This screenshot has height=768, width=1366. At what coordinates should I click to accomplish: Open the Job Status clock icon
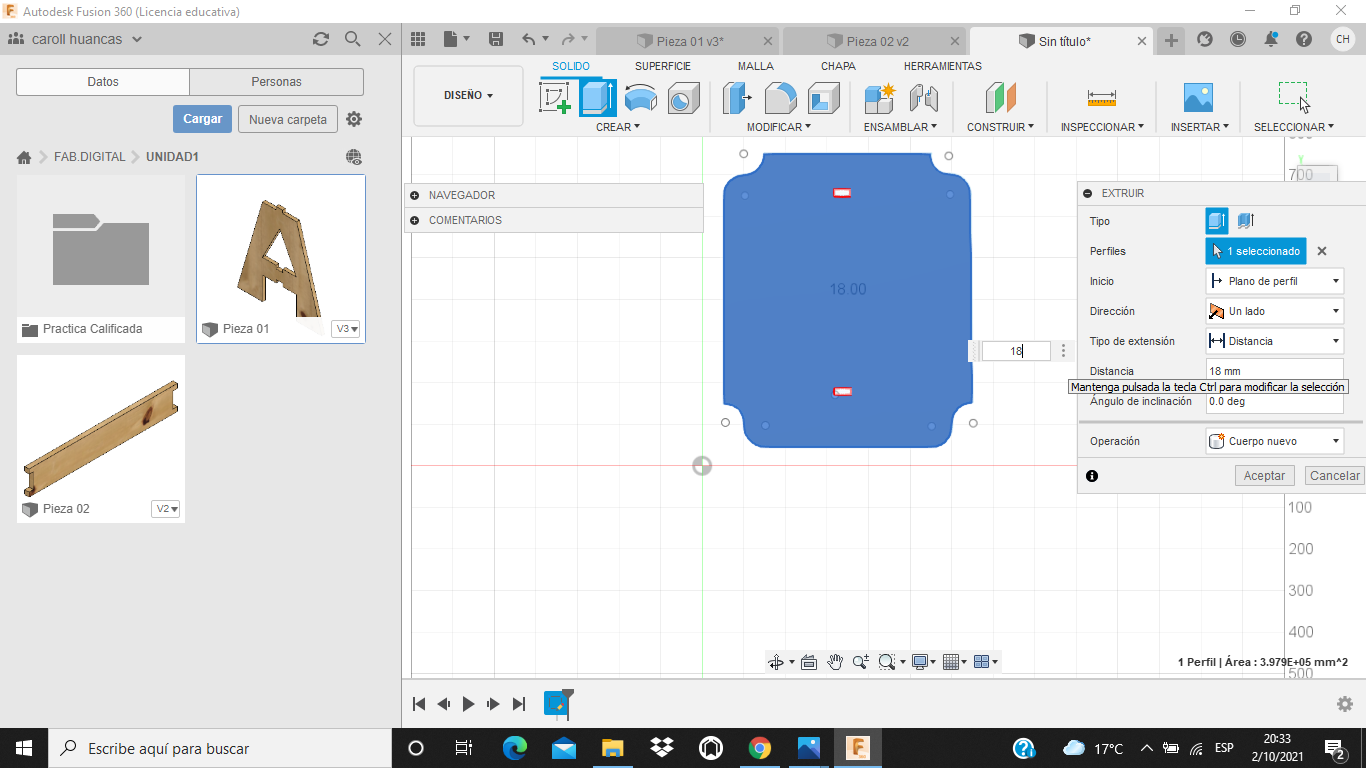(1238, 39)
